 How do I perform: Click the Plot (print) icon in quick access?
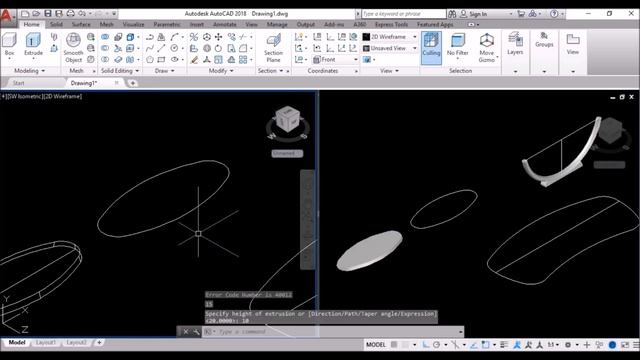pos(71,13)
